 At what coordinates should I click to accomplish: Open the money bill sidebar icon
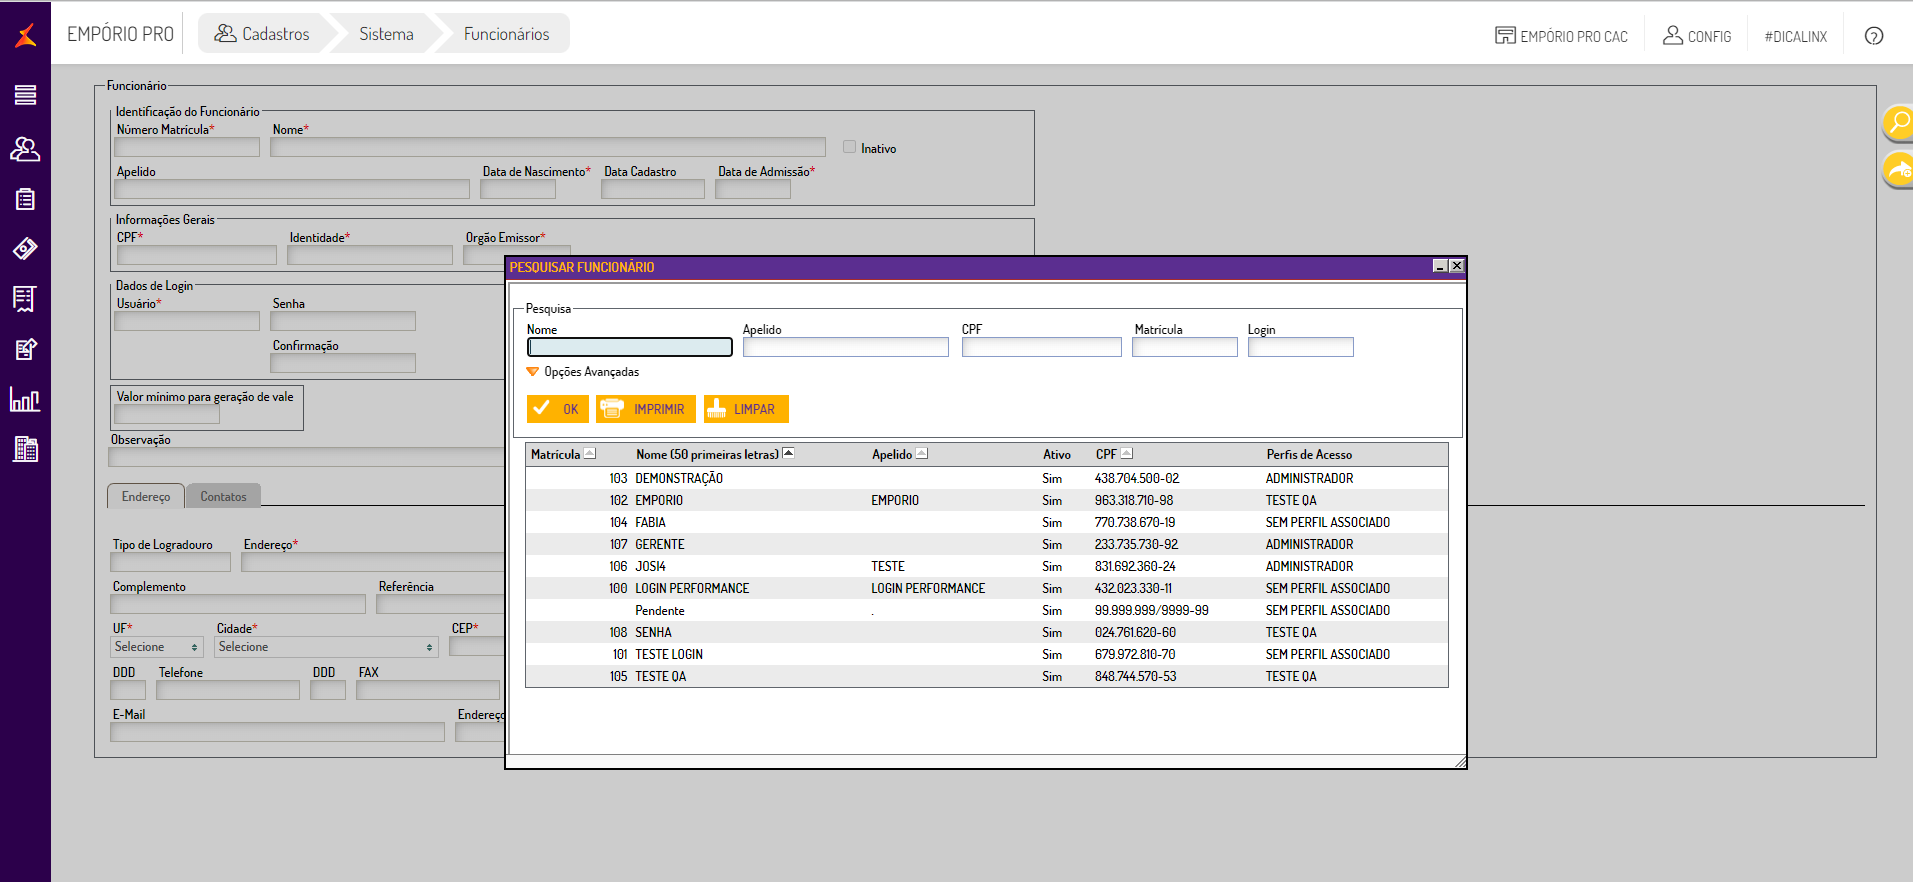point(25,248)
